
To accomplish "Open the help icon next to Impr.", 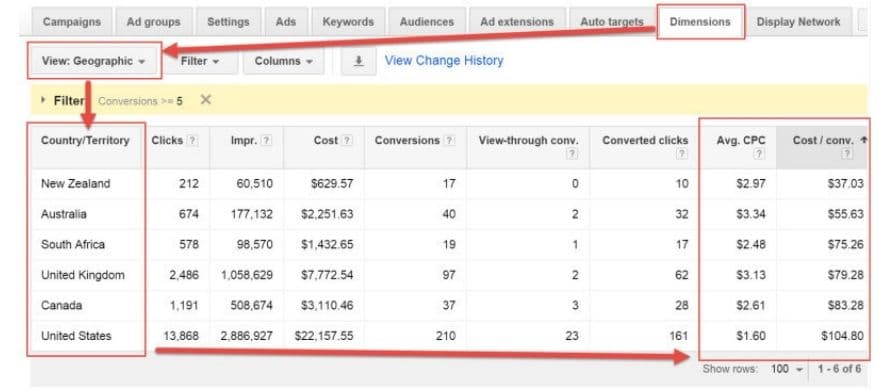I will [266, 141].
